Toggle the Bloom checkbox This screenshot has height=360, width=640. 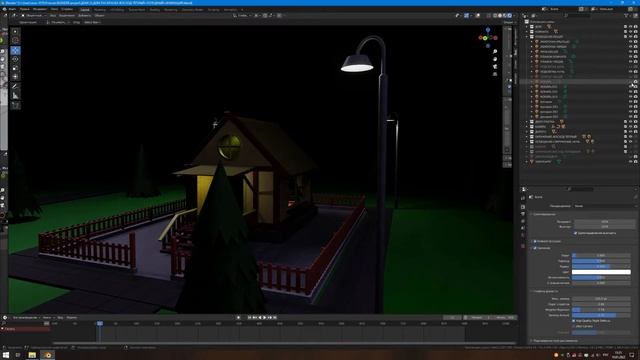pyautogui.click(x=535, y=248)
